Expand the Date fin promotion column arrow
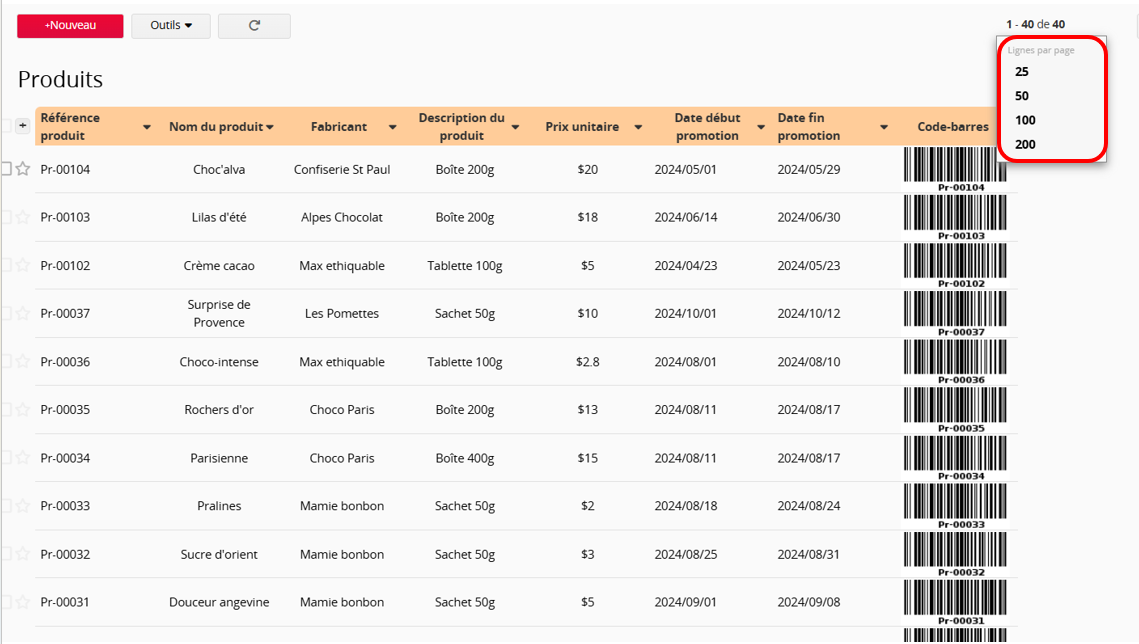Image resolution: width=1139 pixels, height=644 pixels. (x=884, y=128)
